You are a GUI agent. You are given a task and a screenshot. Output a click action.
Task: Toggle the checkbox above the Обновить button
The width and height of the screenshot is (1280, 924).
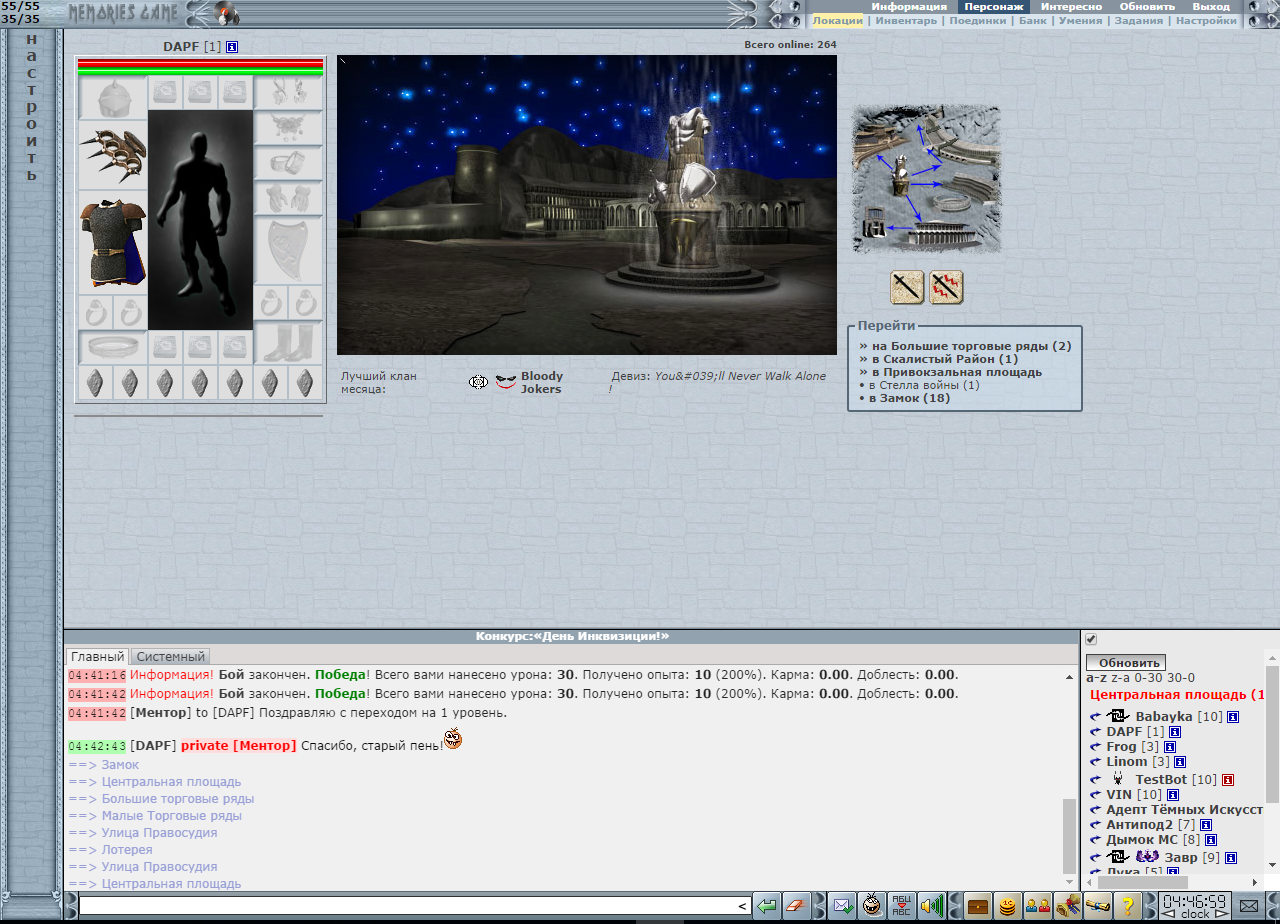pyautogui.click(x=1092, y=640)
